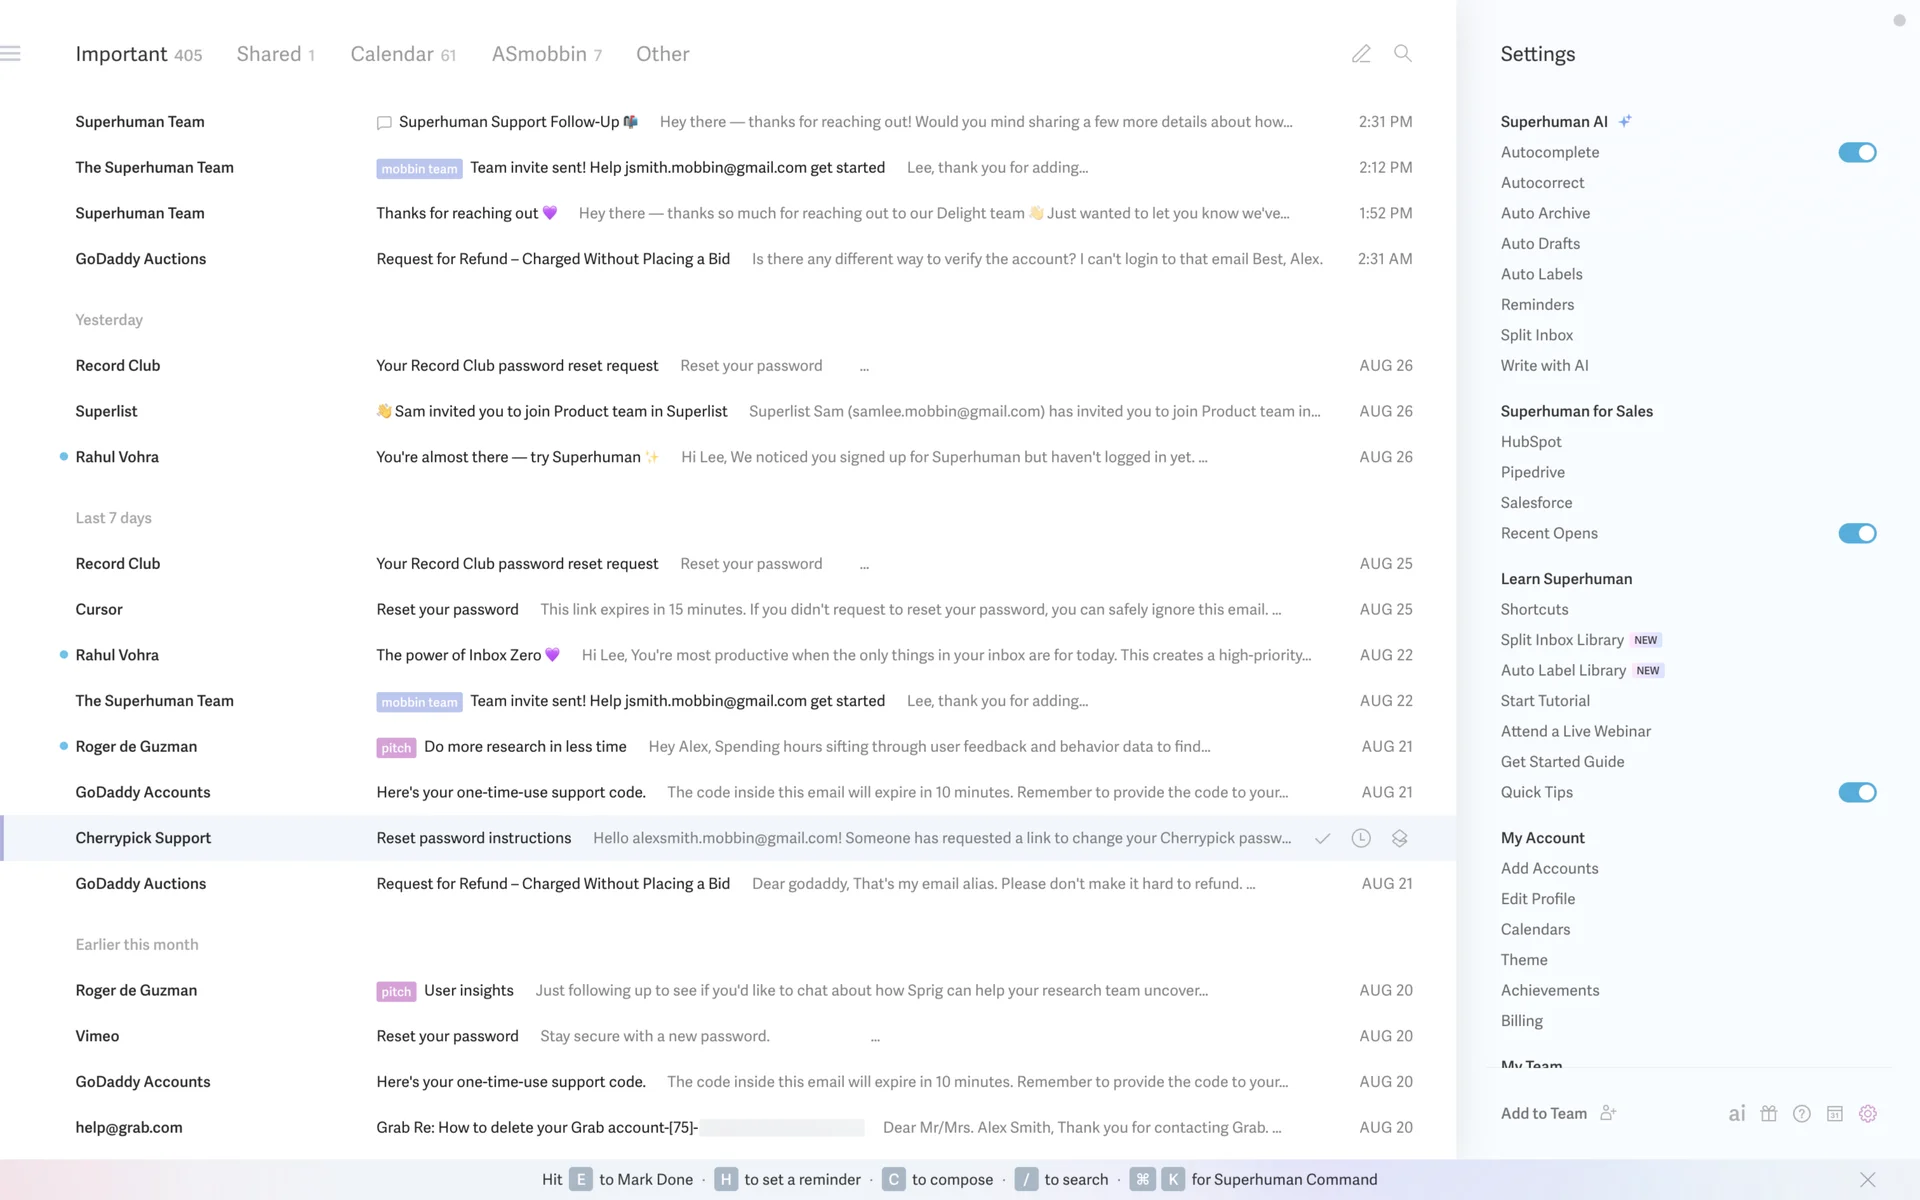The image size is (1920, 1200).
Task: Disable the Recent Opens toggle
Action: [1857, 533]
